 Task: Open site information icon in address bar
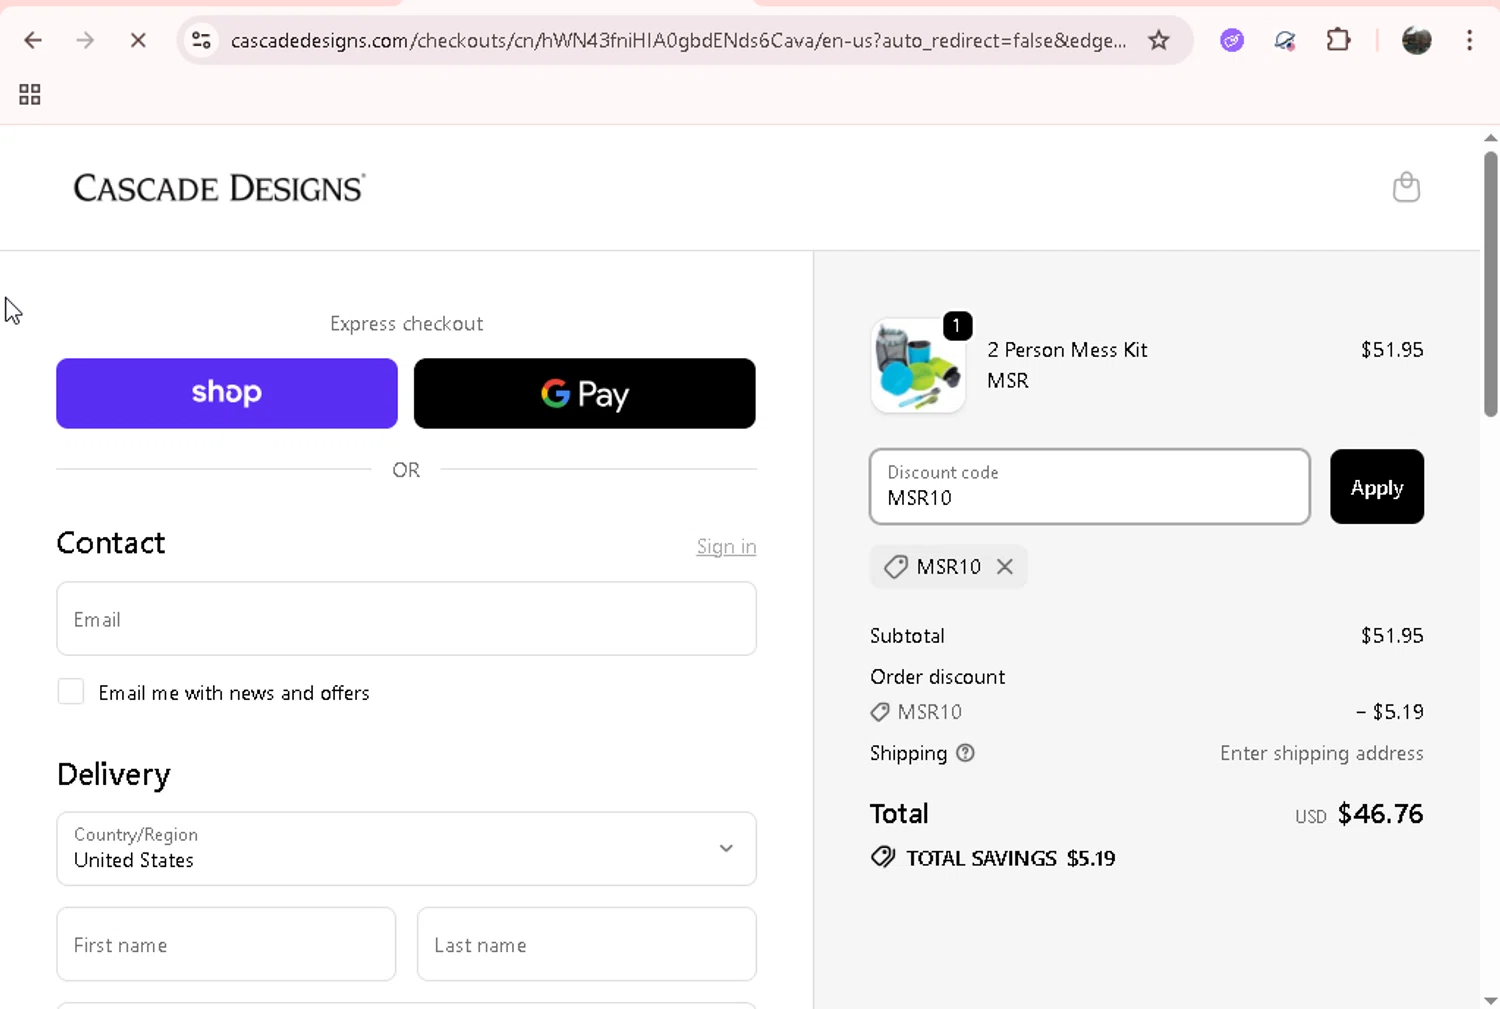click(201, 40)
